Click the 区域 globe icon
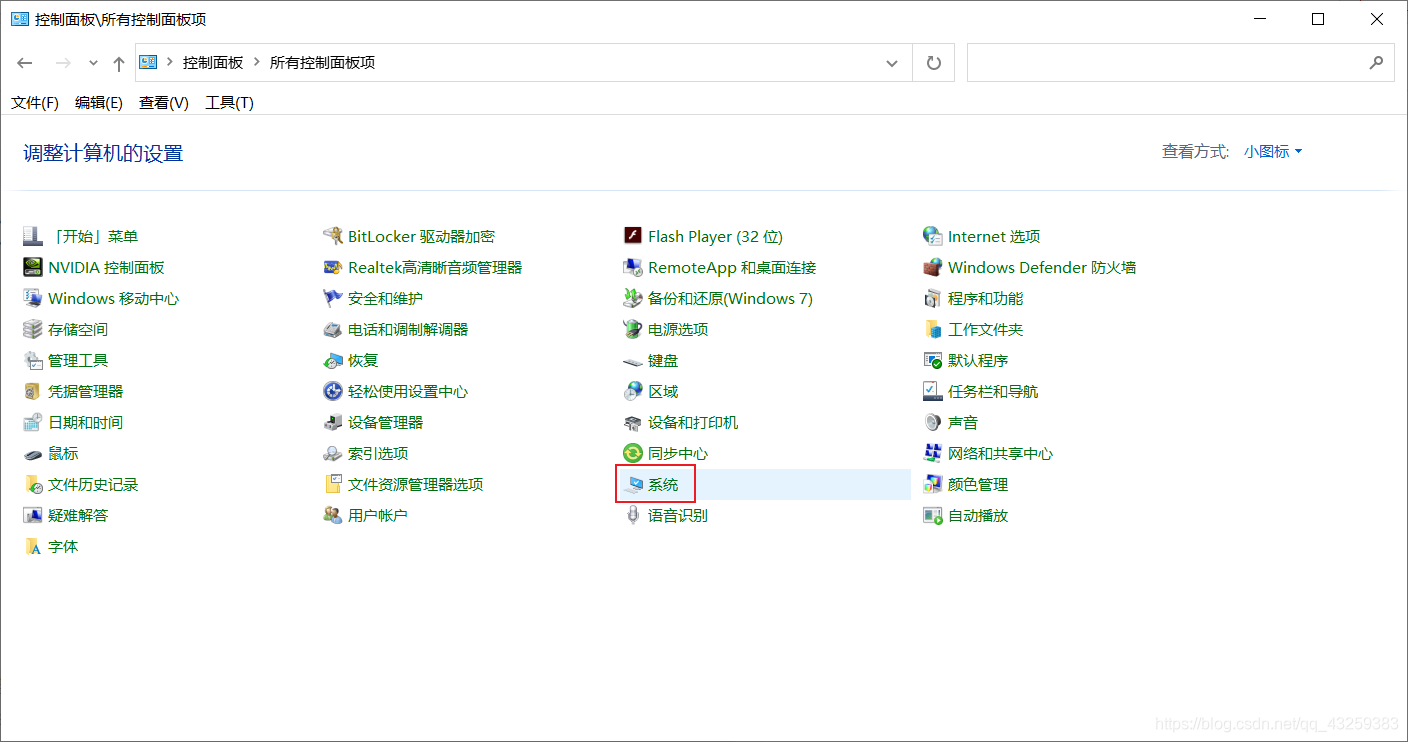Viewport: 1408px width, 742px height. pyautogui.click(x=632, y=391)
